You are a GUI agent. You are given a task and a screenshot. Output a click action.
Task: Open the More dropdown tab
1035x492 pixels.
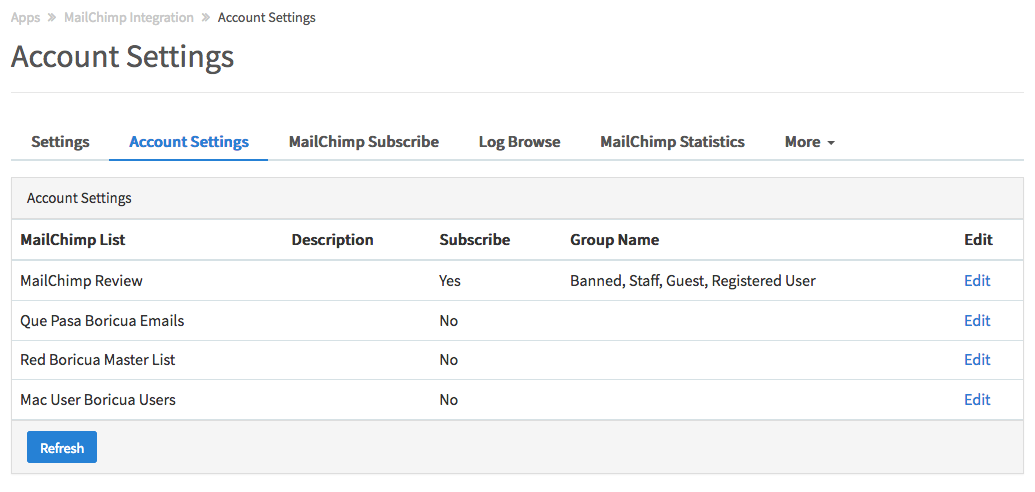(809, 142)
